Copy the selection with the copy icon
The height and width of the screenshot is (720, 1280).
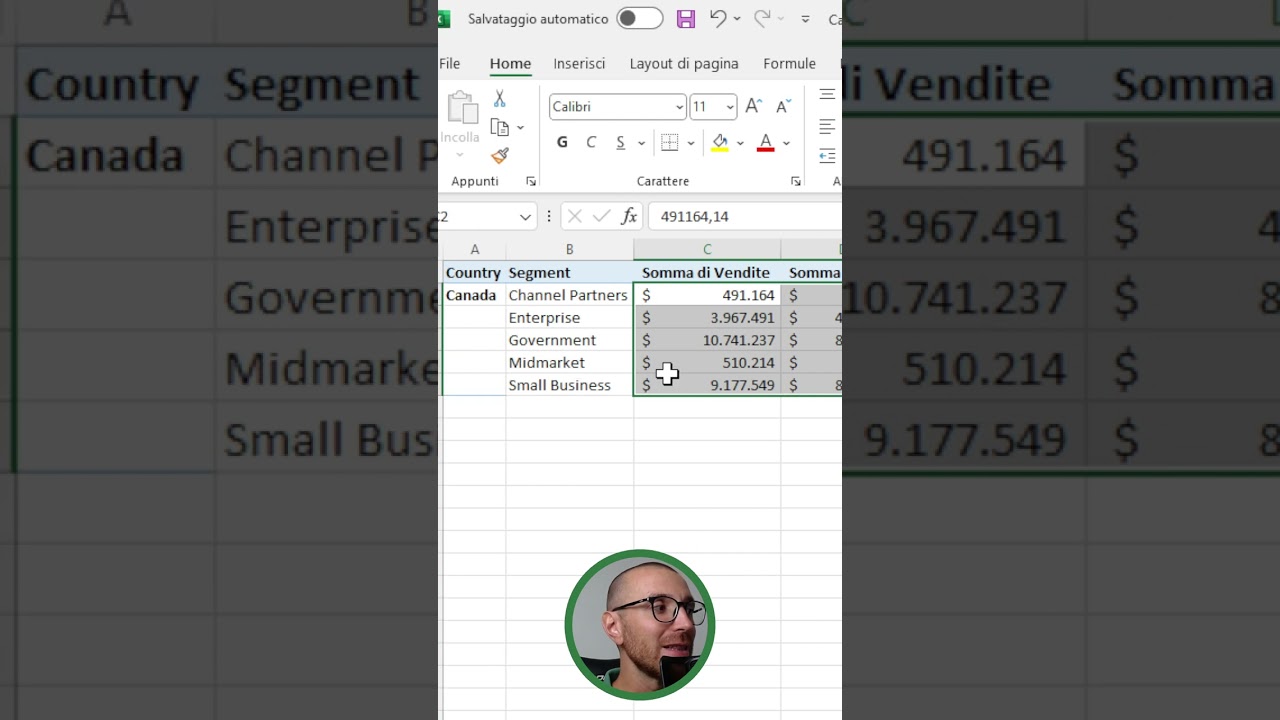coord(500,127)
